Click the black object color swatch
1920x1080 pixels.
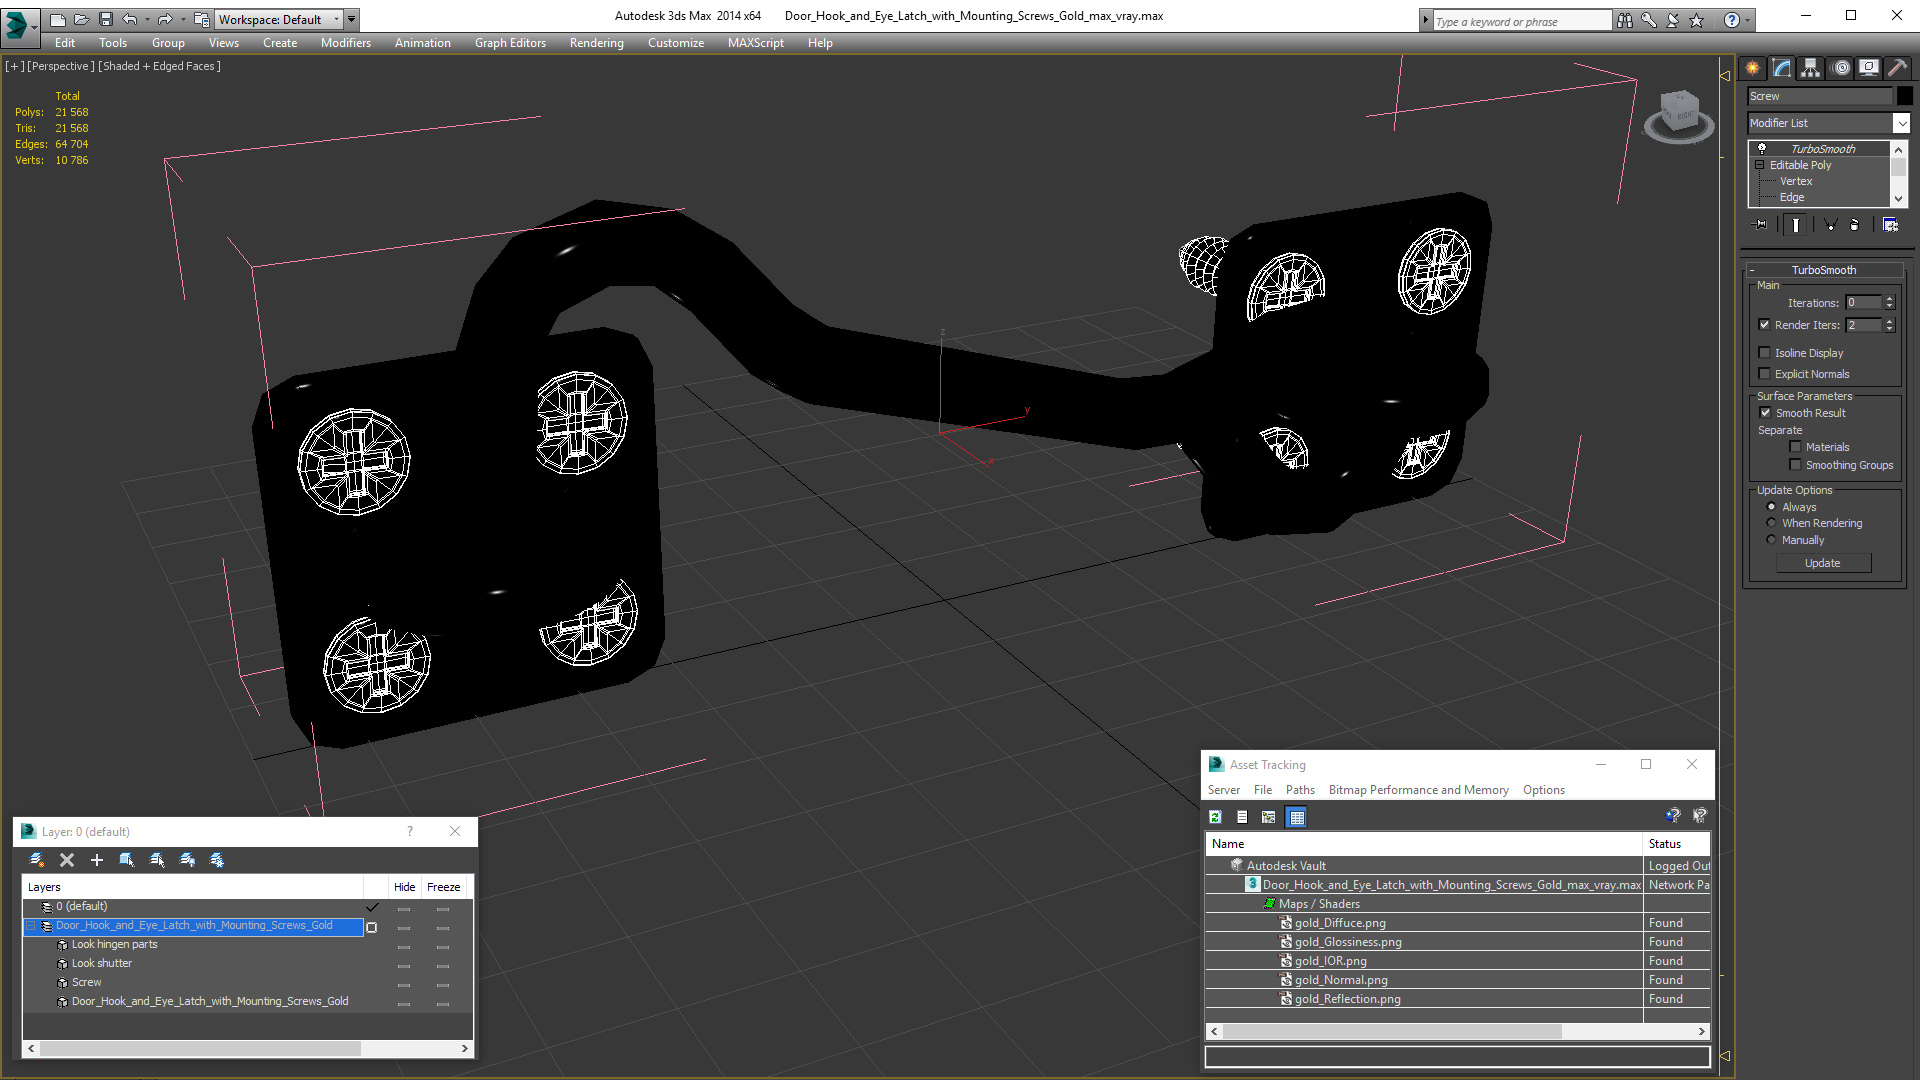[1905, 96]
